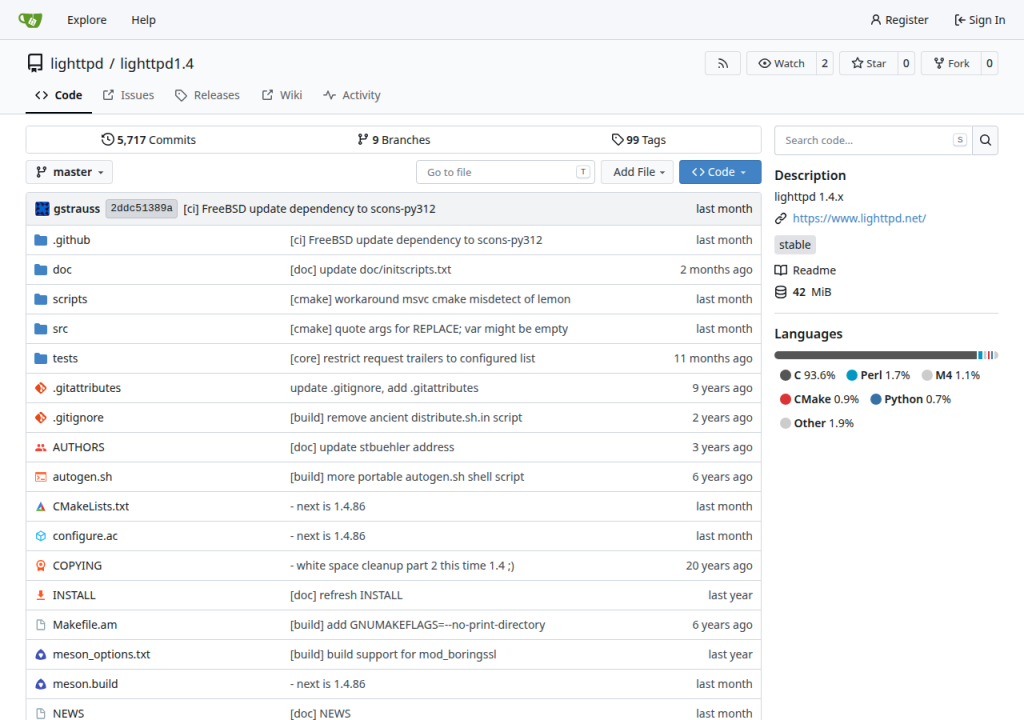The height and width of the screenshot is (720, 1024).
Task: Click the repository icon beside lighttpd
Action: 35,63
